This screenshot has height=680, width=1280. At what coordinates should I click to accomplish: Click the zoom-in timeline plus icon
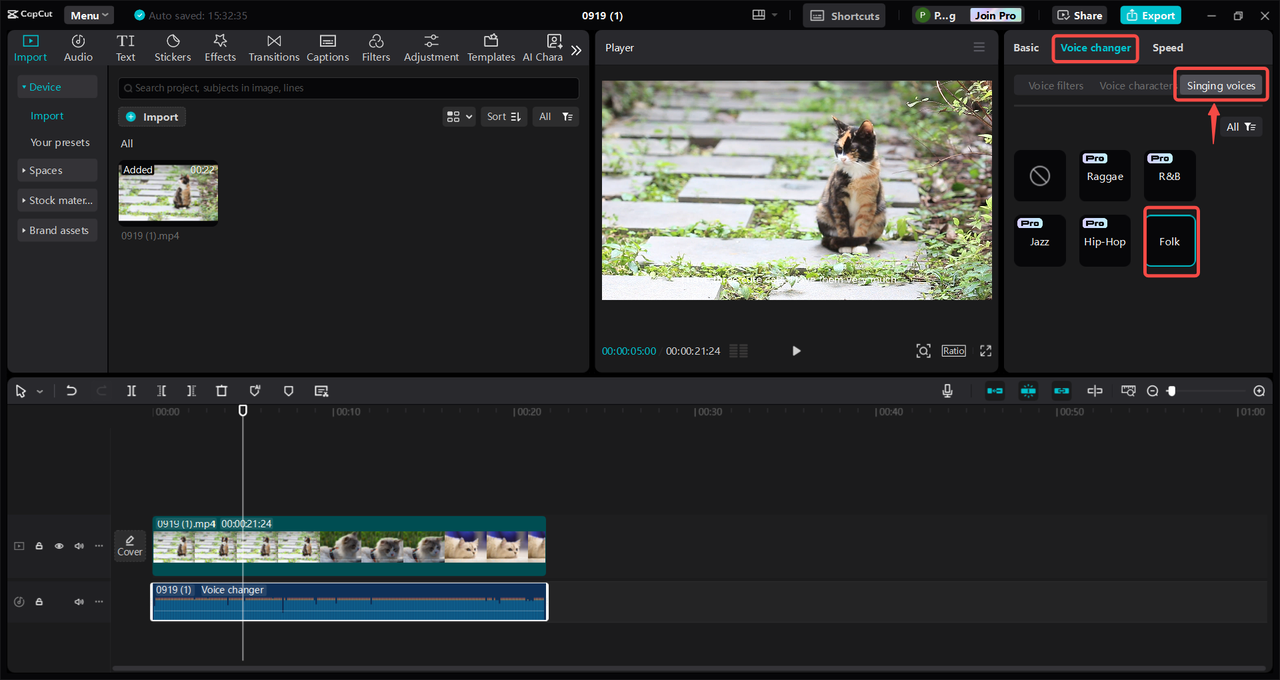click(x=1259, y=391)
